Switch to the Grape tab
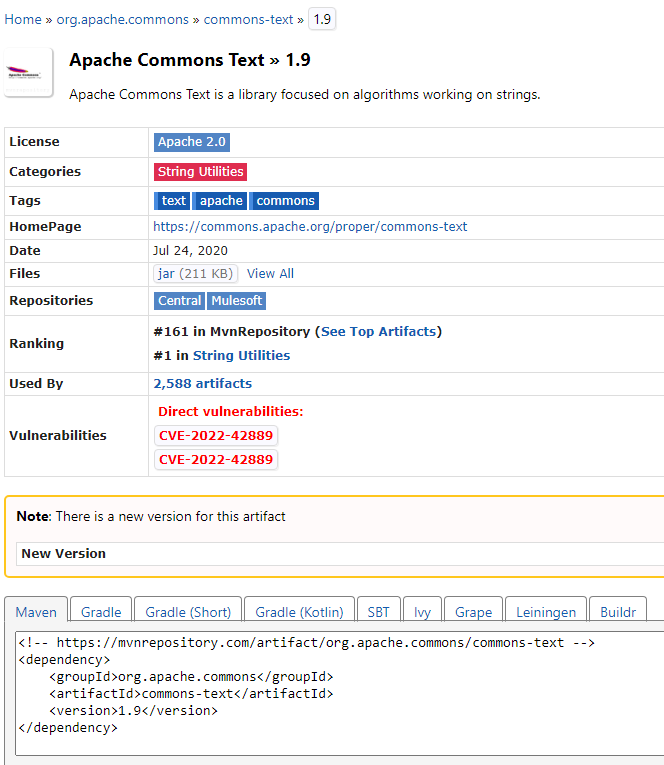Viewport: 664px width, 765px height. [x=473, y=609]
